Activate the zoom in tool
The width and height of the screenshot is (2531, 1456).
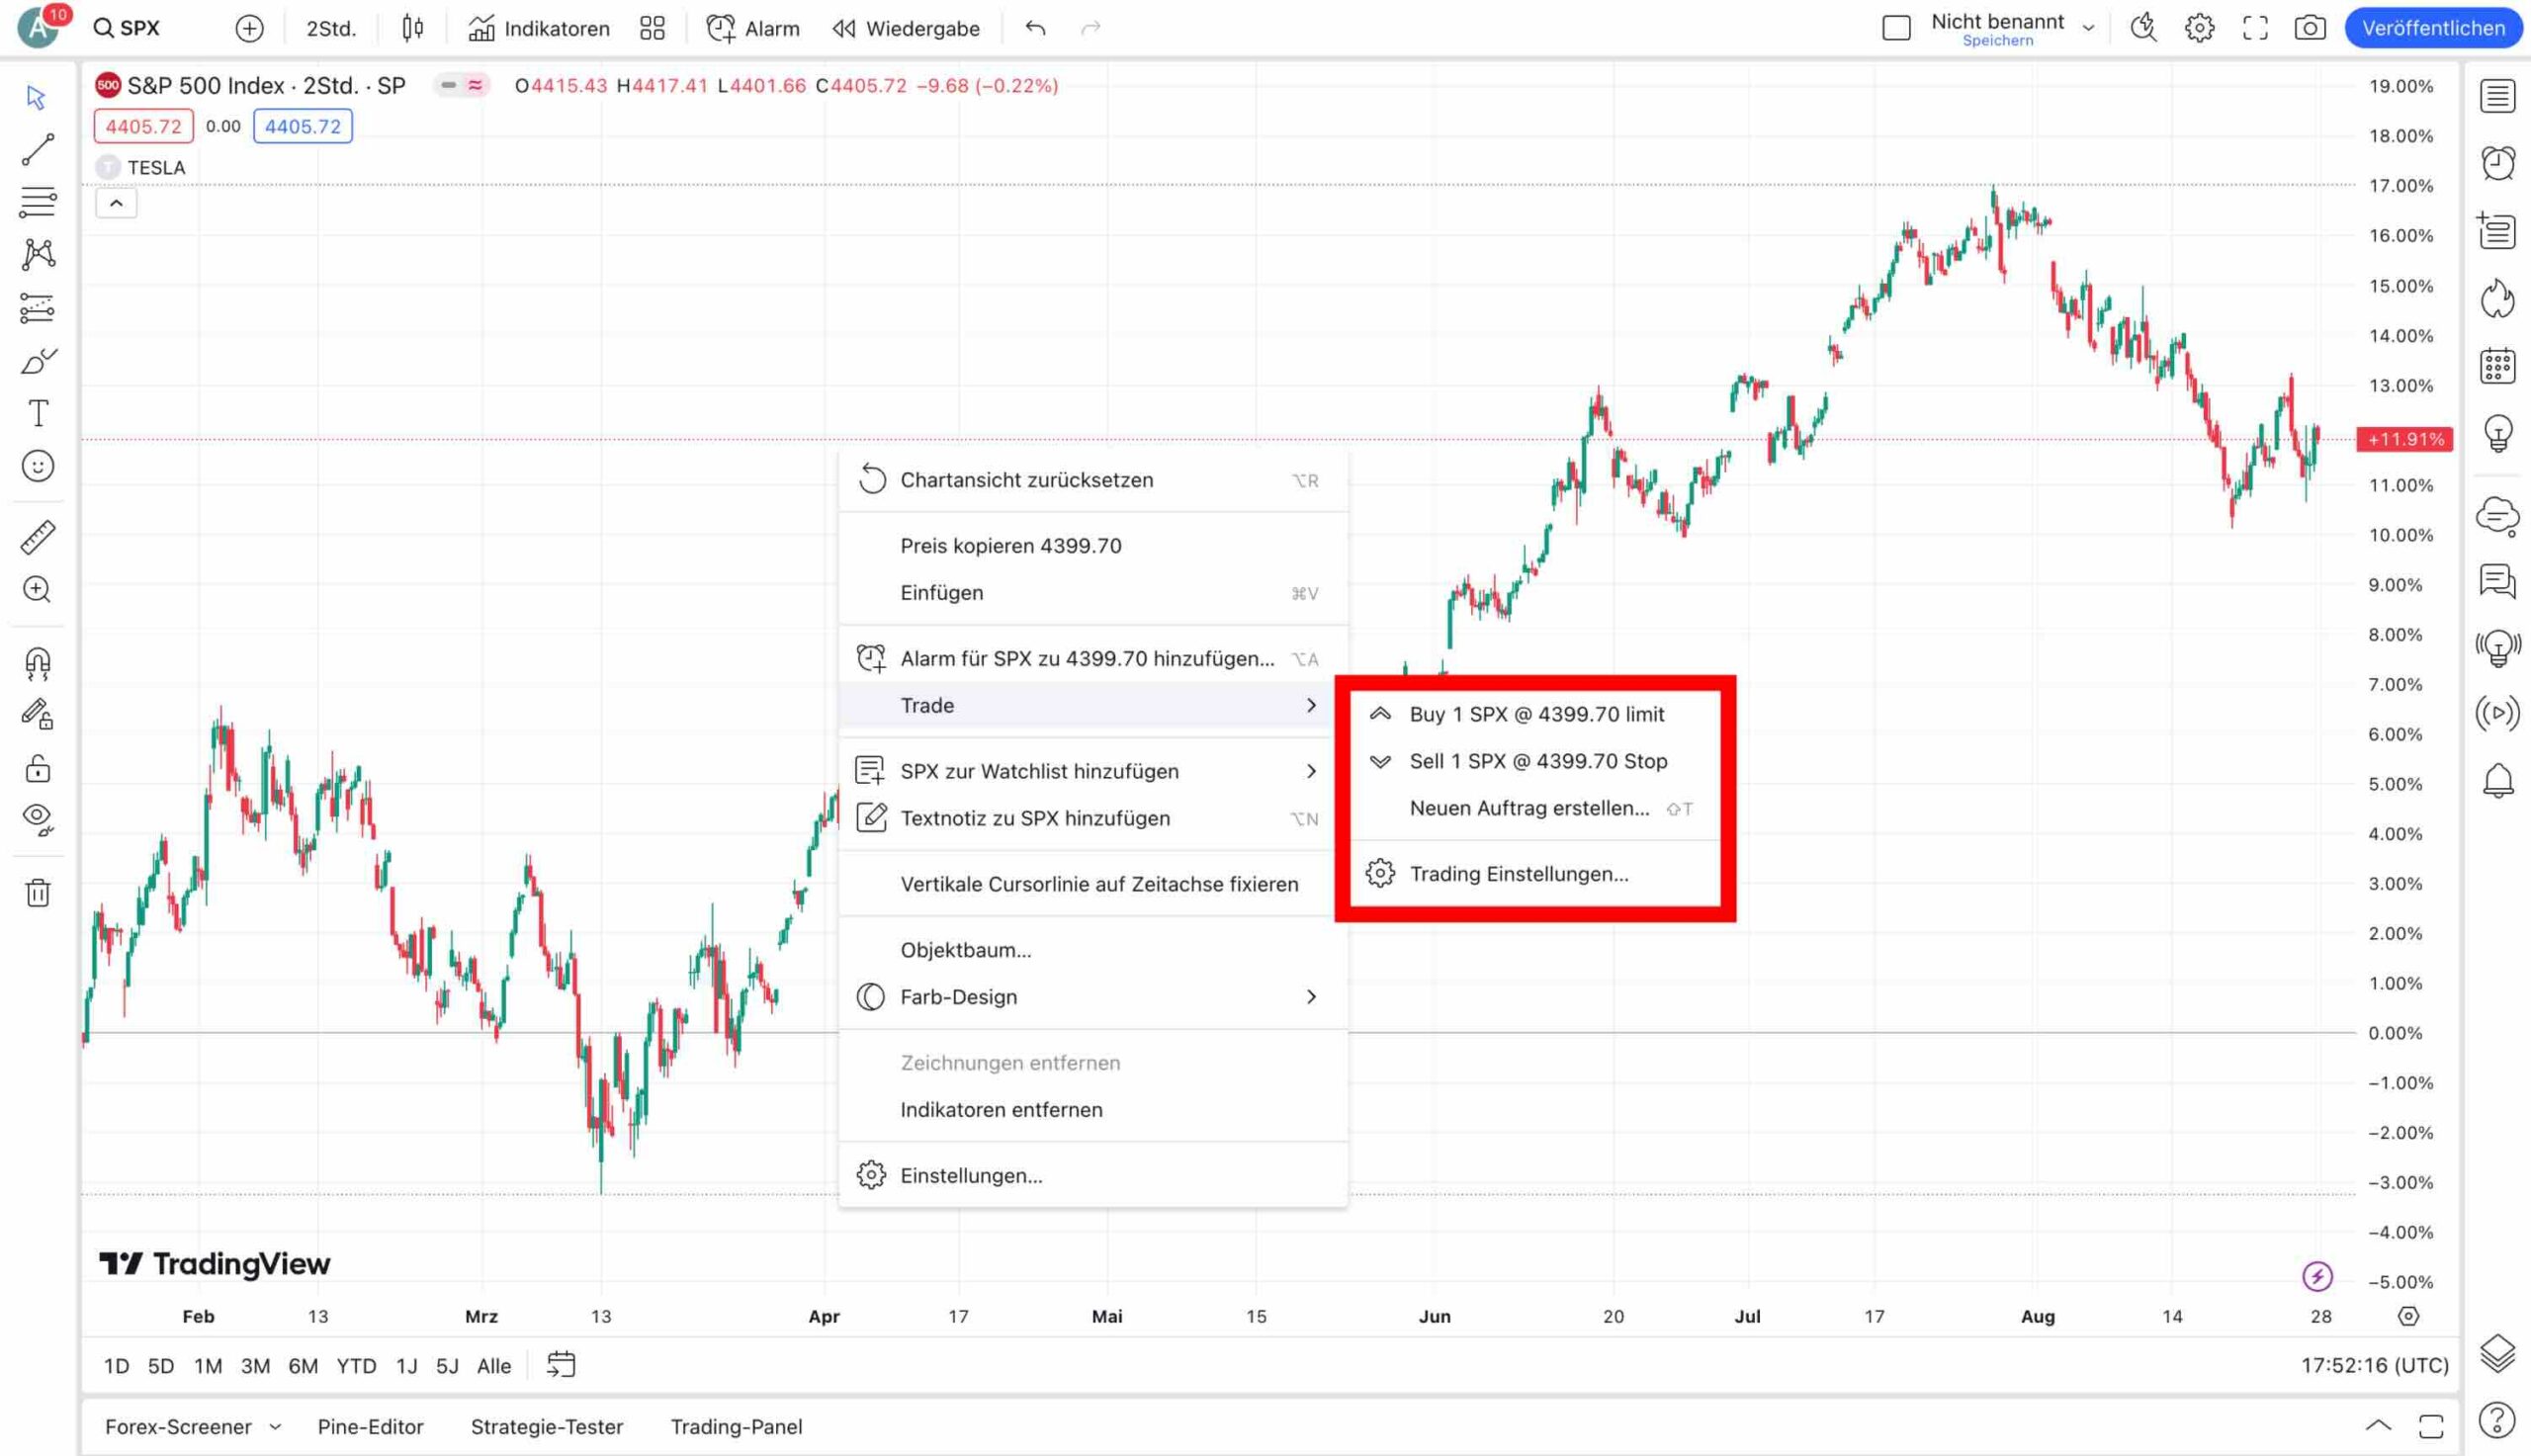click(37, 590)
